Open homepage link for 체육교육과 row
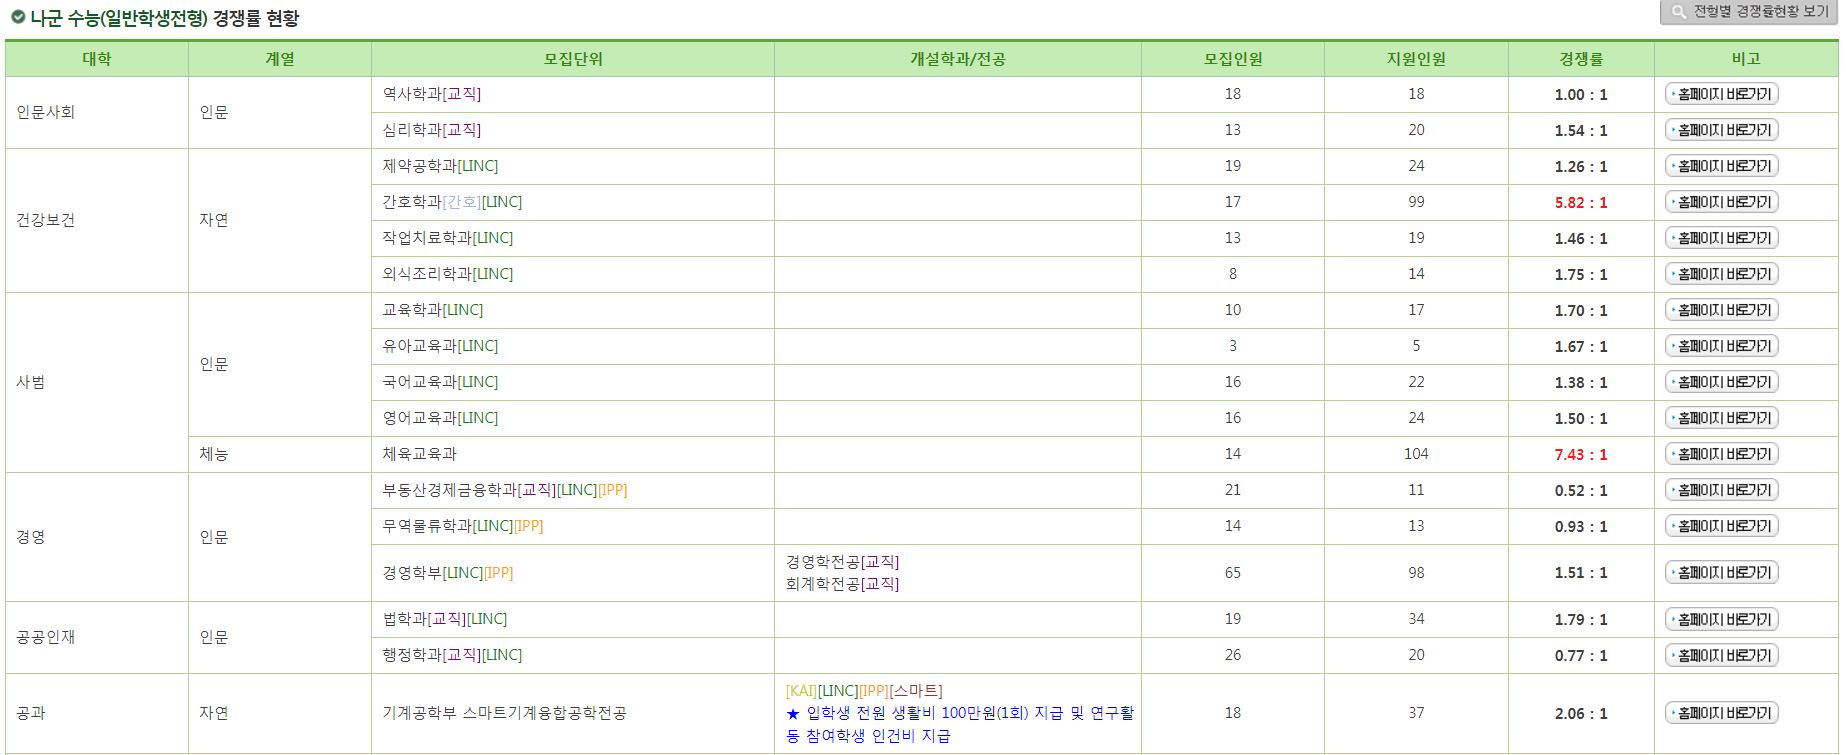 point(1721,454)
